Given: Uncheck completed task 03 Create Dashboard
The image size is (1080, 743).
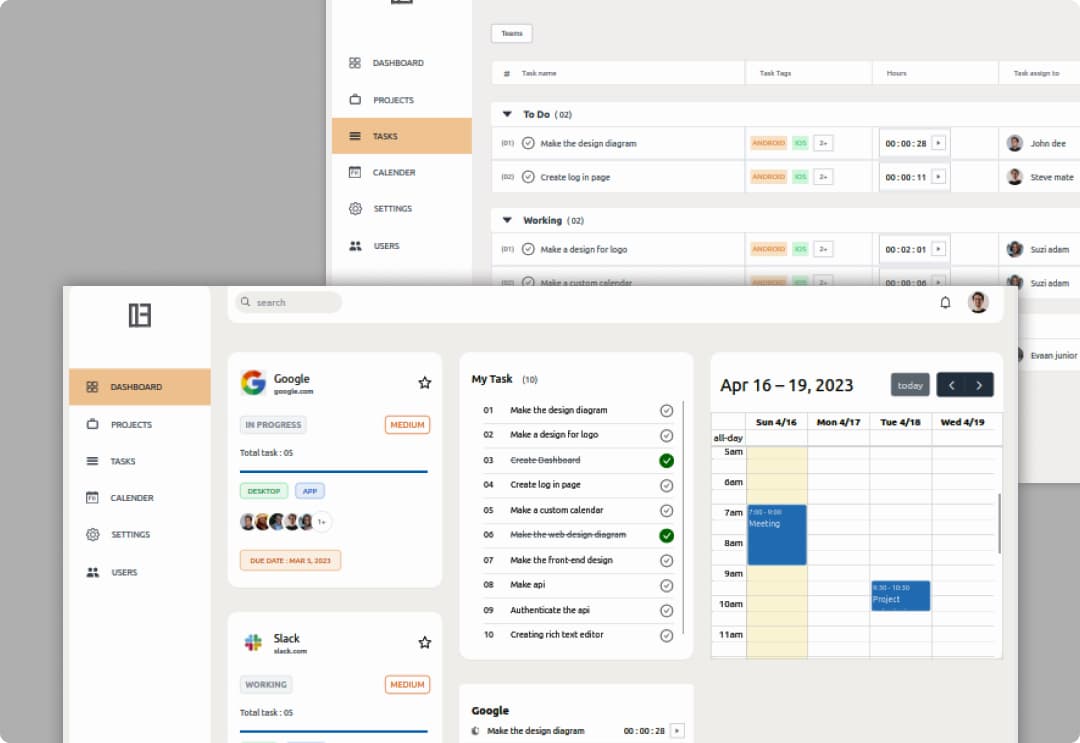Looking at the screenshot, I should pyautogui.click(x=666, y=461).
